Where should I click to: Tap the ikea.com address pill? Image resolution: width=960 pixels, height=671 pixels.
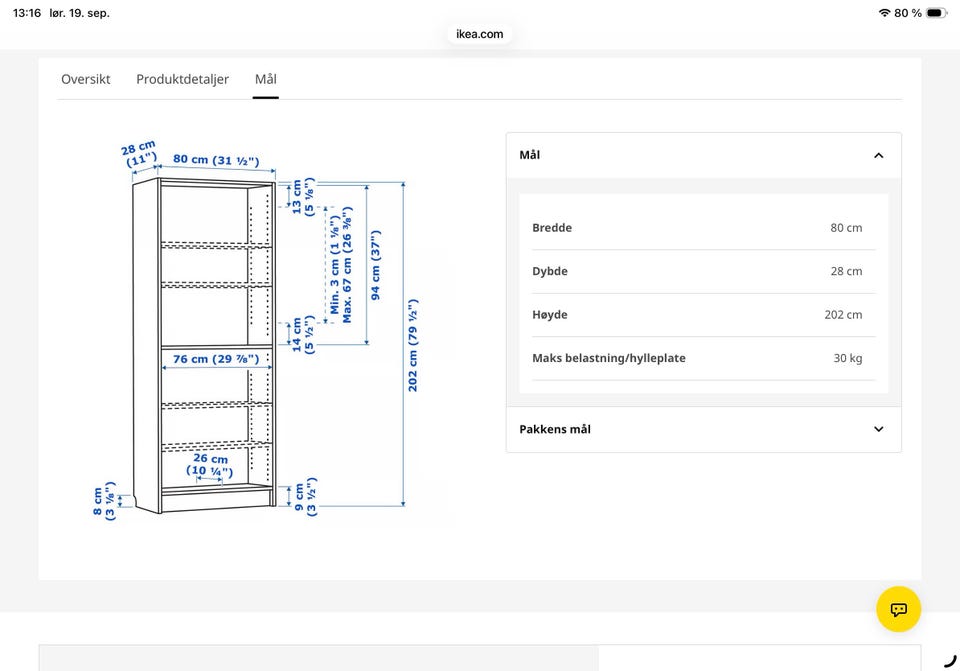(x=479, y=34)
